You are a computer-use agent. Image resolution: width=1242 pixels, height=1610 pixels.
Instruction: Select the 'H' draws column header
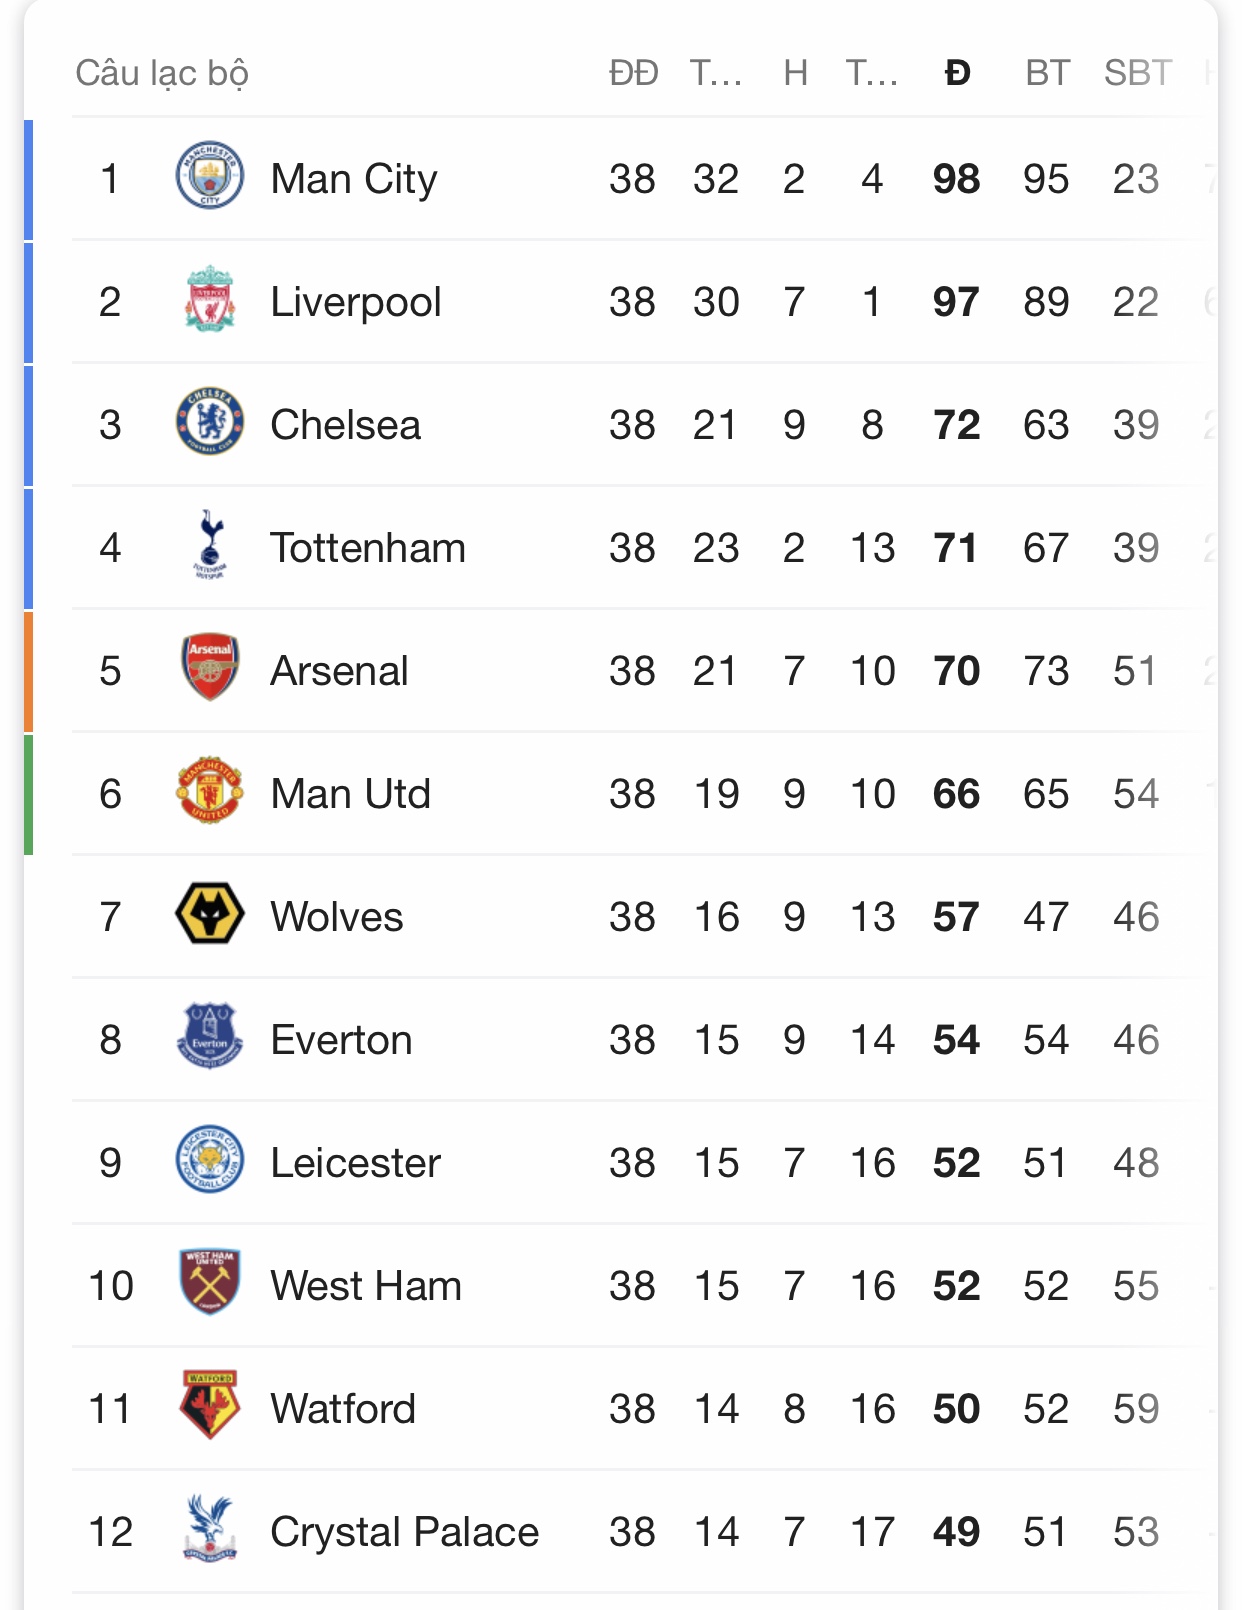[795, 73]
